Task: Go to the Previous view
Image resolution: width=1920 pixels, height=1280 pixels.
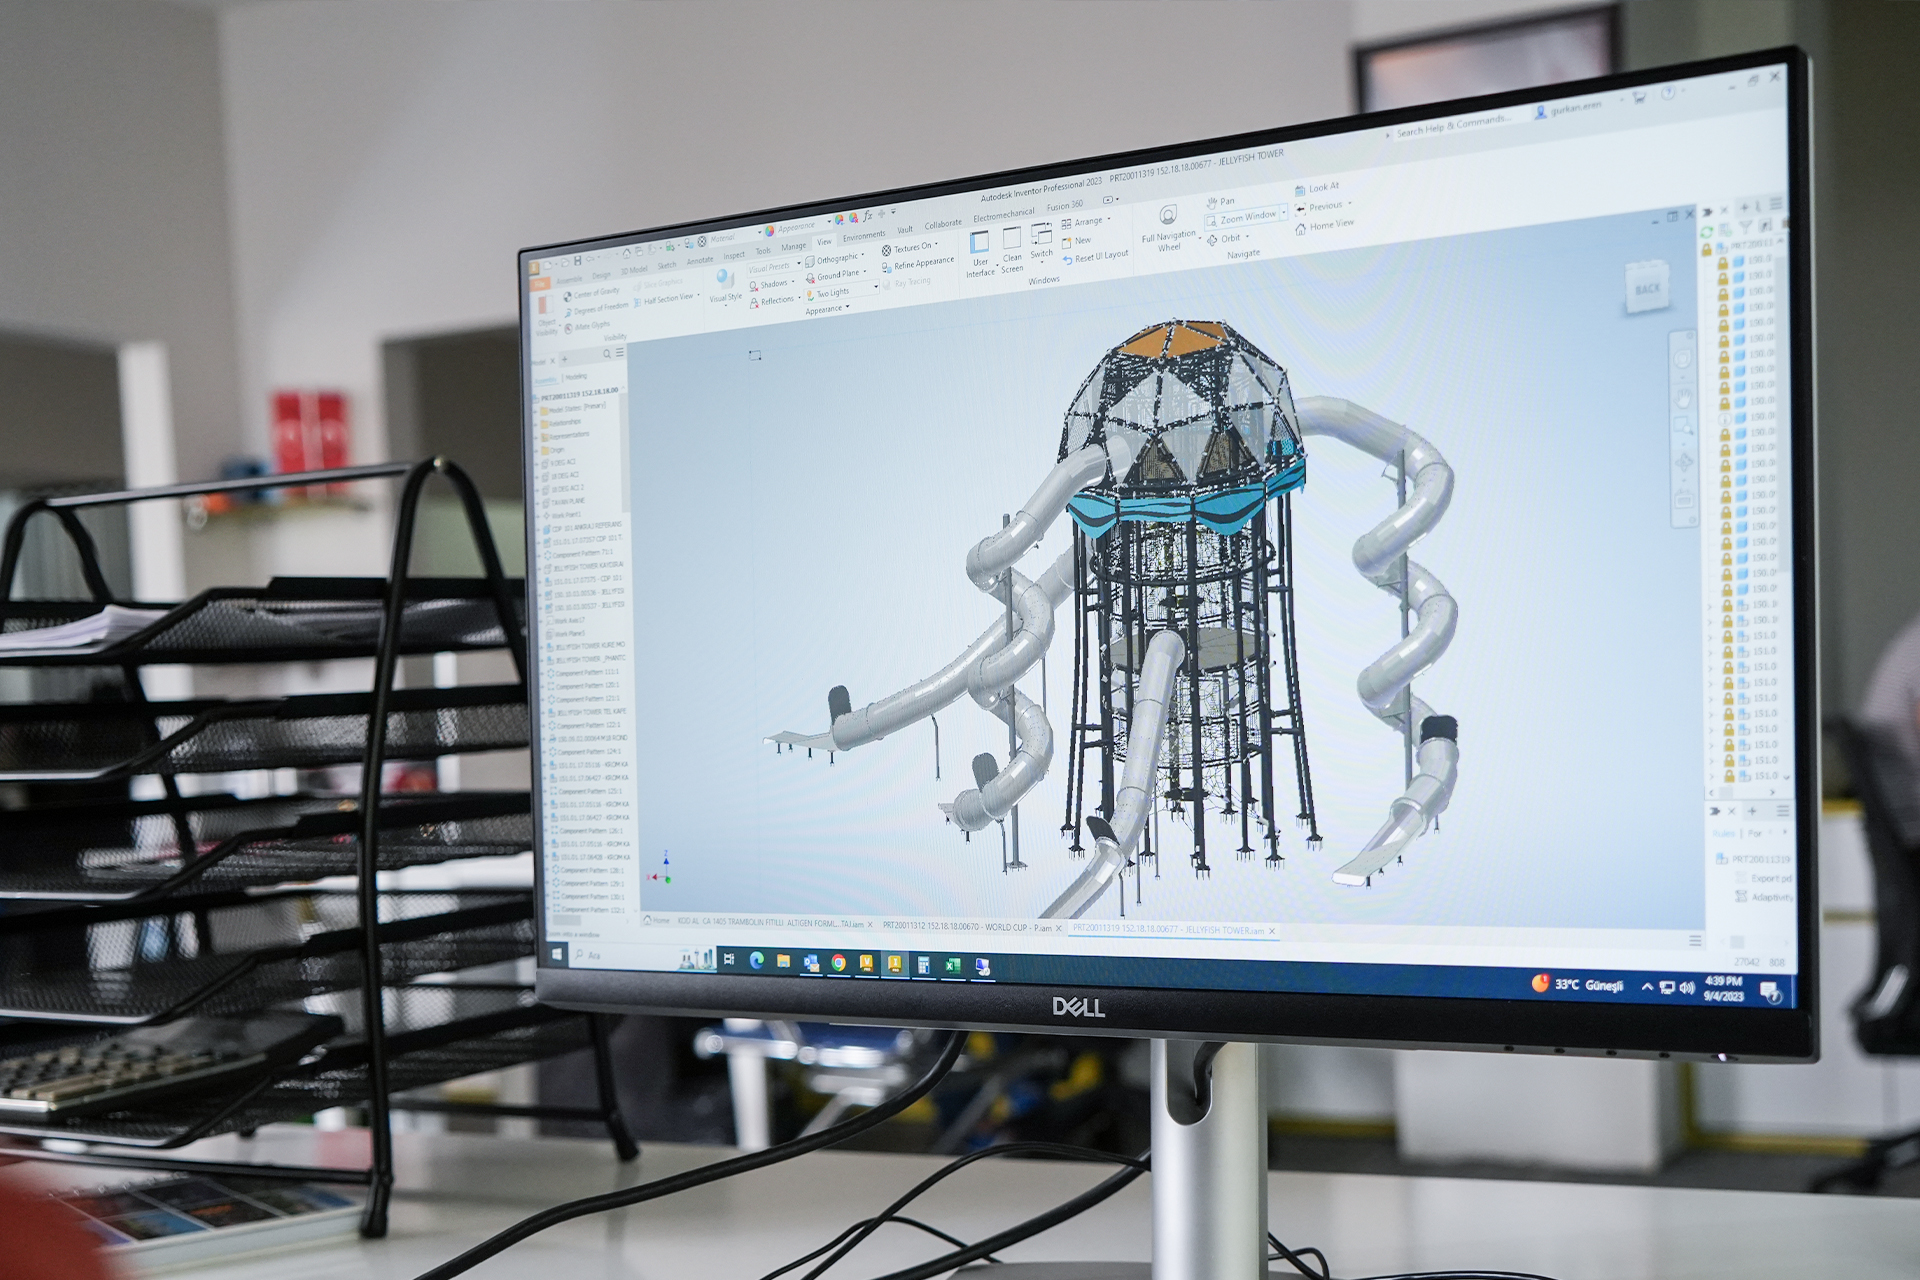Action: 1318,207
